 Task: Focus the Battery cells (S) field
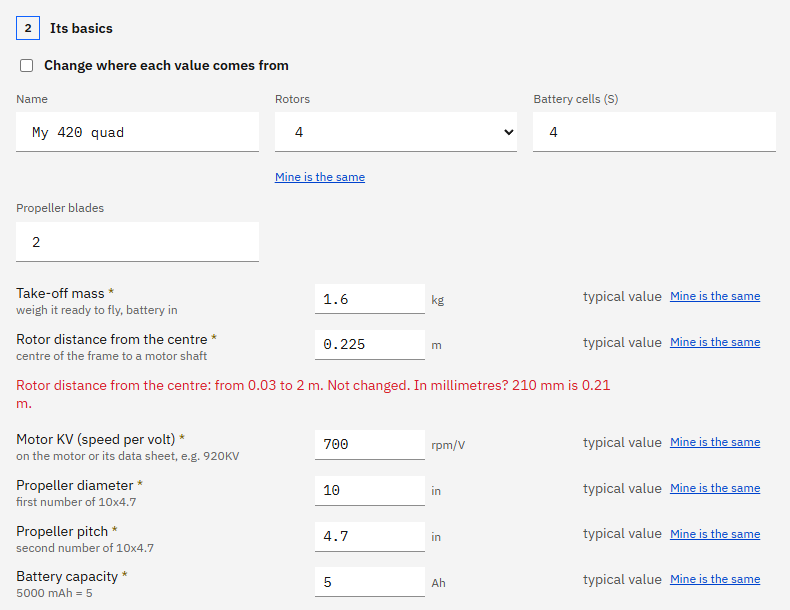pyautogui.click(x=654, y=132)
